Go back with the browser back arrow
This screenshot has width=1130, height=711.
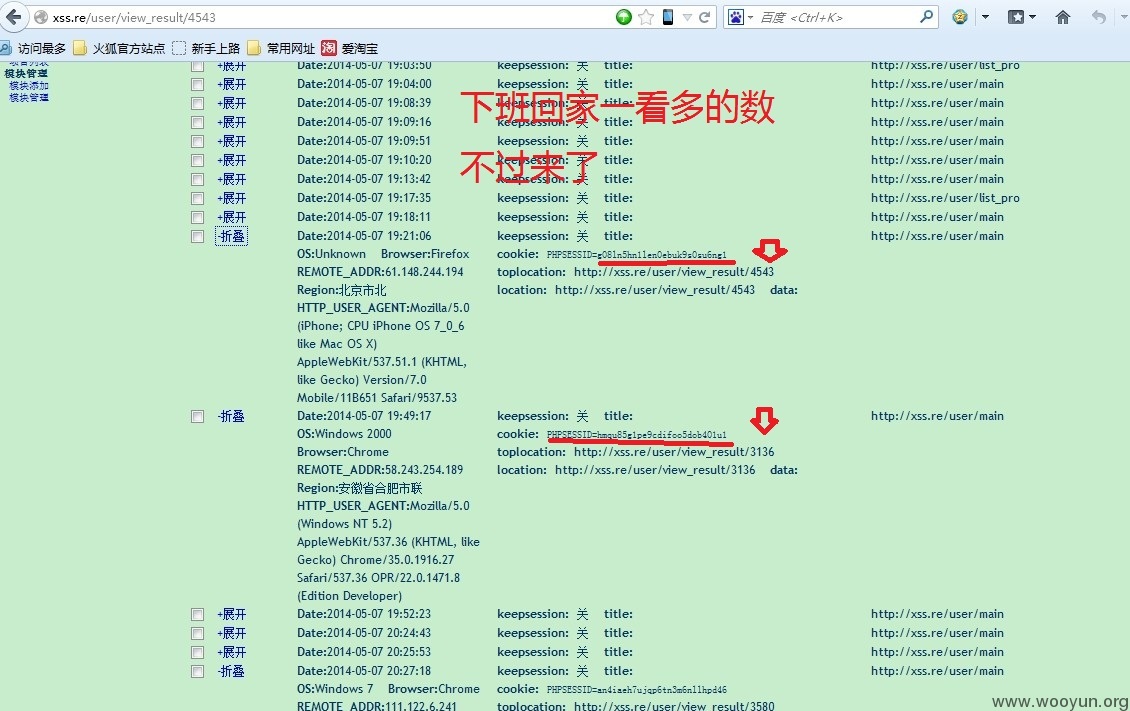[x=13, y=17]
